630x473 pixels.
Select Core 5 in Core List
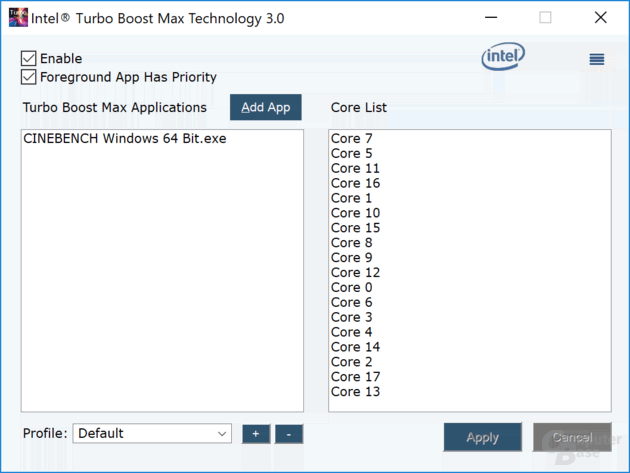coord(470,154)
